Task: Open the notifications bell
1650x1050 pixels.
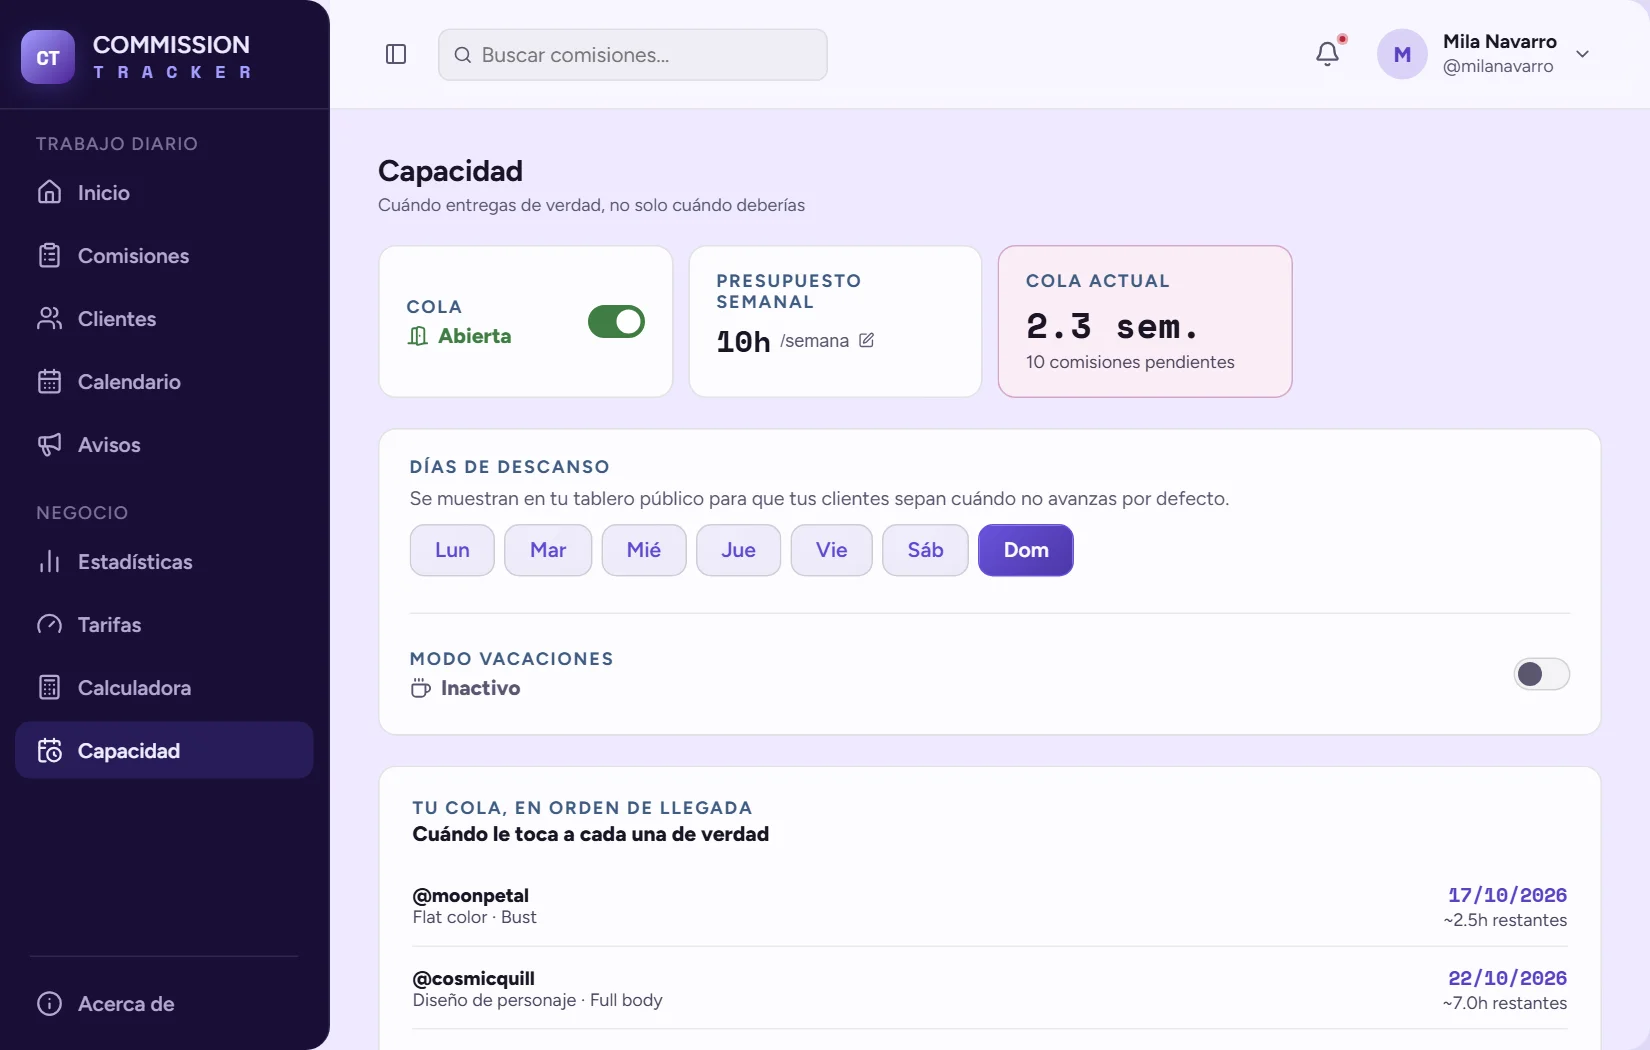Action: click(1327, 54)
